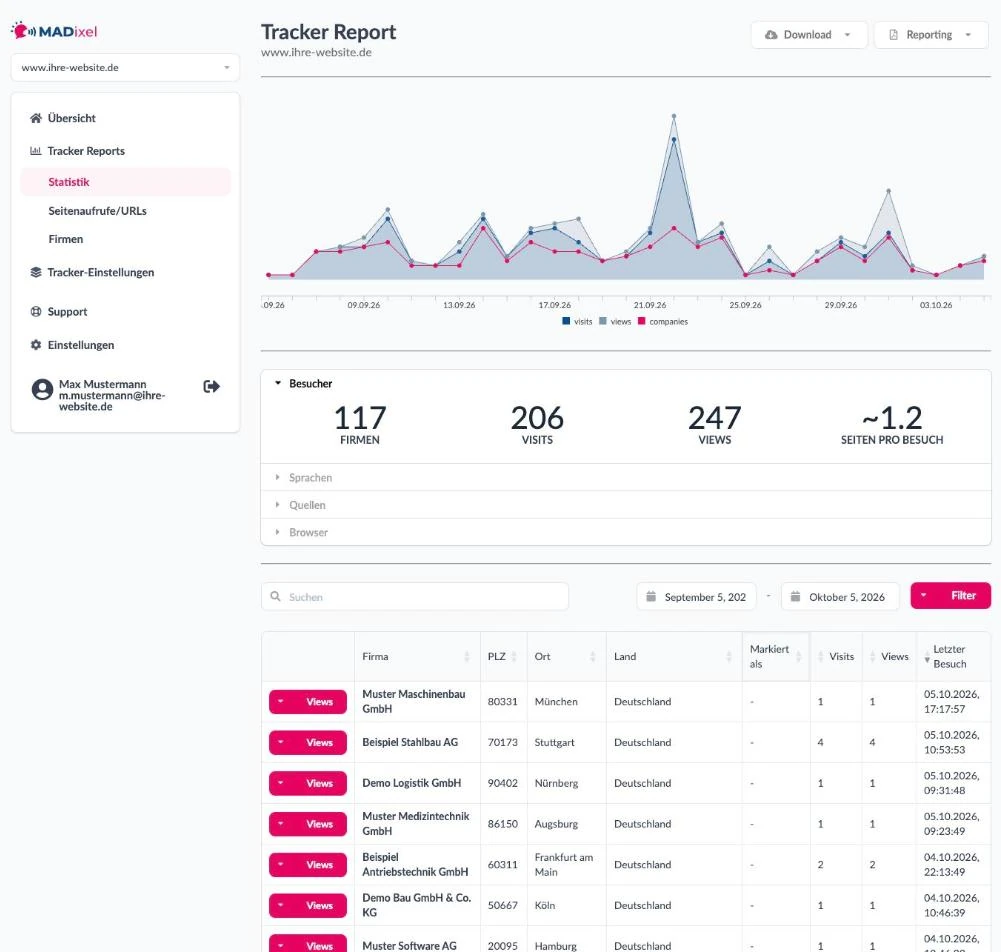Open Seitenaufrufe/URLs submenu item
Image resolution: width=1001 pixels, height=952 pixels.
98,211
